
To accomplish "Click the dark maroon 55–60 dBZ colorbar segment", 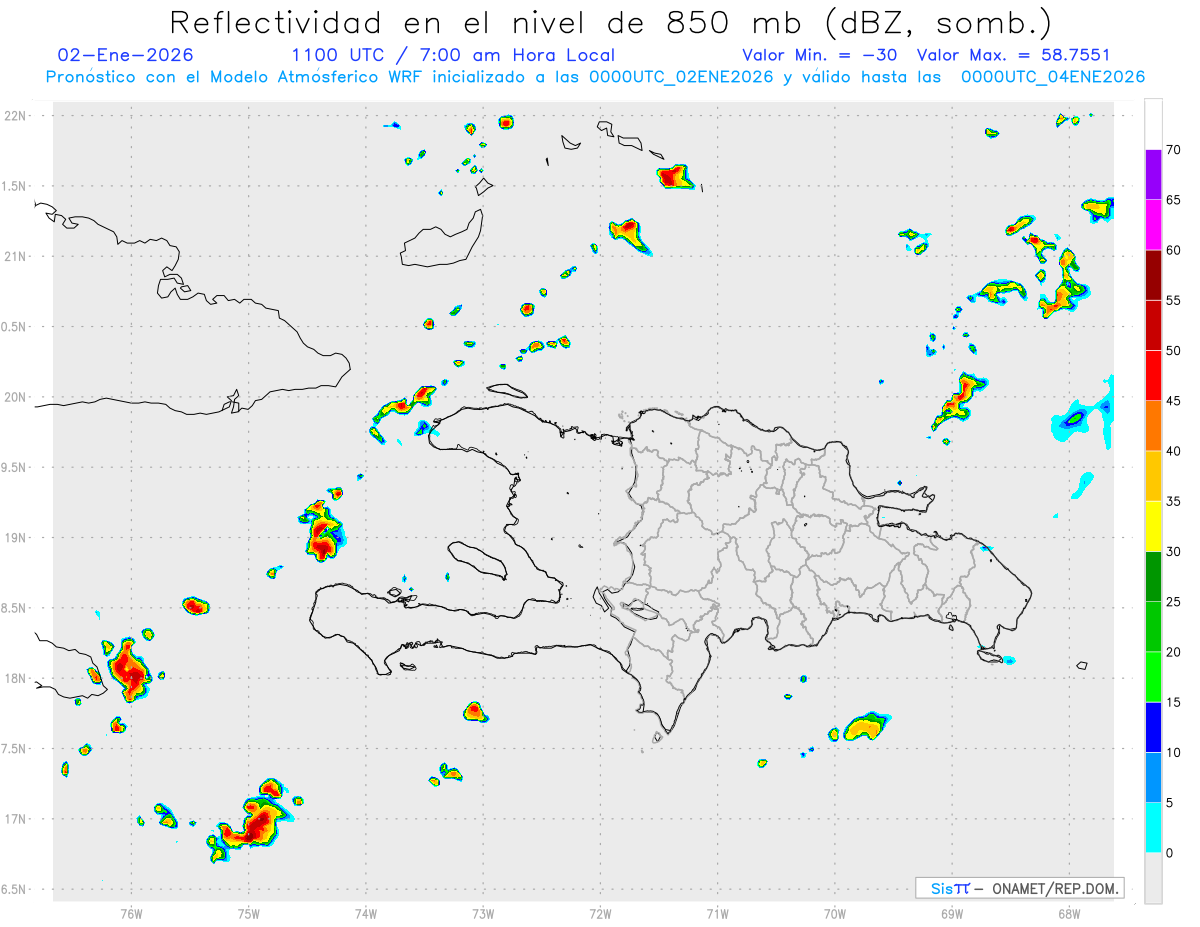I will (x=1154, y=275).
